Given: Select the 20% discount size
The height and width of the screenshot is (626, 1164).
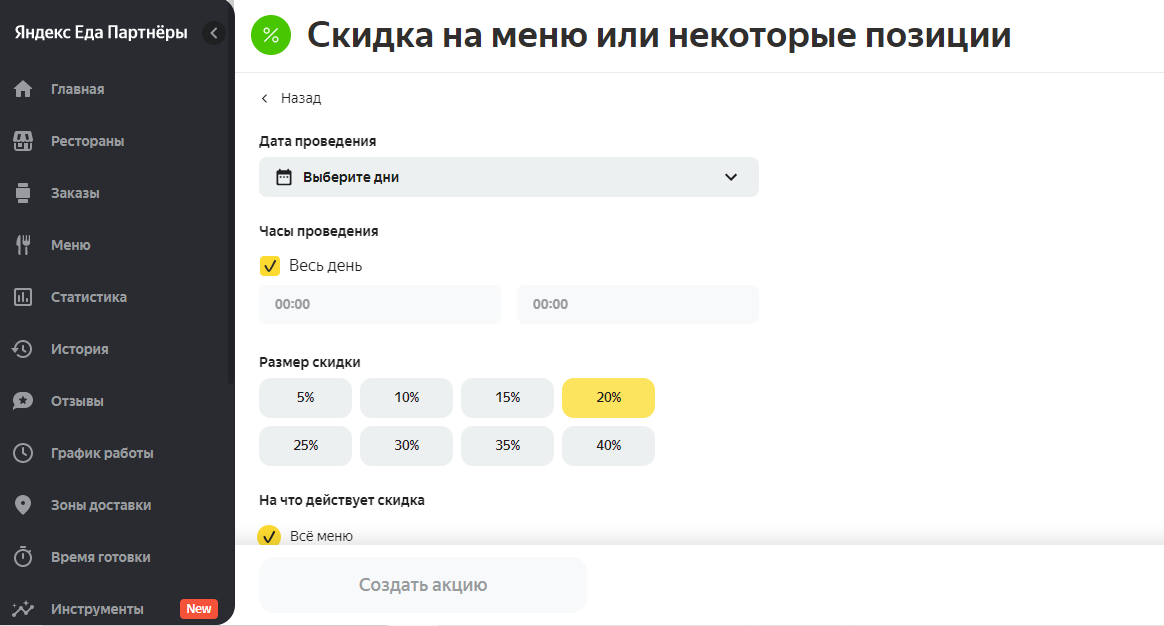Looking at the screenshot, I should 608,397.
